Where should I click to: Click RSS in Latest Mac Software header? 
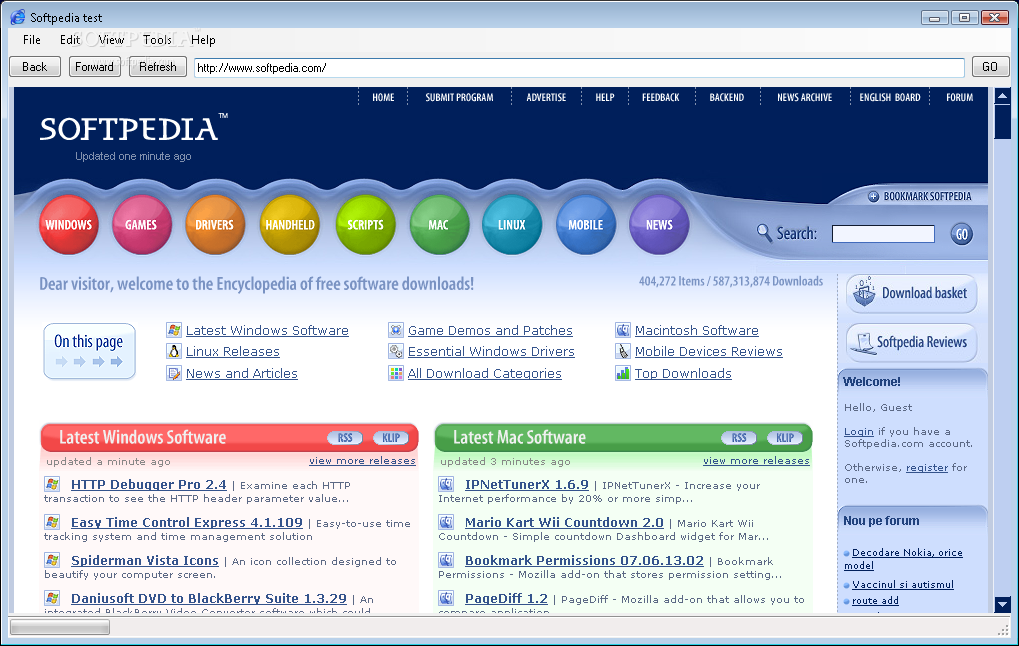pos(739,438)
